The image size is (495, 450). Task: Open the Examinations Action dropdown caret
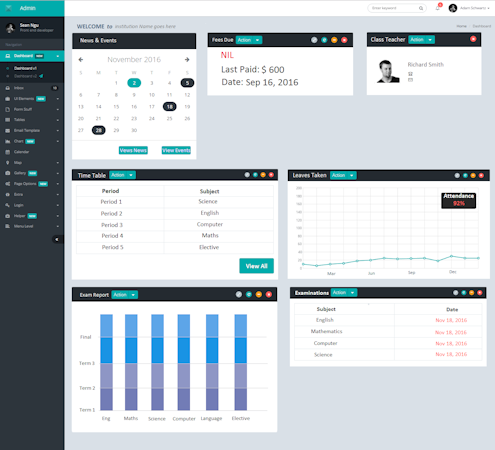[x=352, y=293]
